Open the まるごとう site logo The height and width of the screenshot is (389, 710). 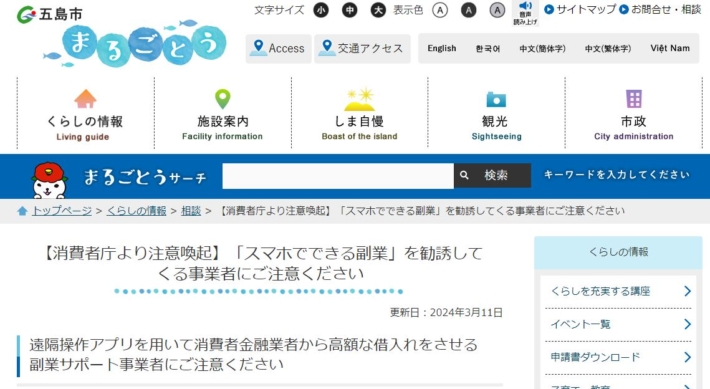tap(135, 44)
